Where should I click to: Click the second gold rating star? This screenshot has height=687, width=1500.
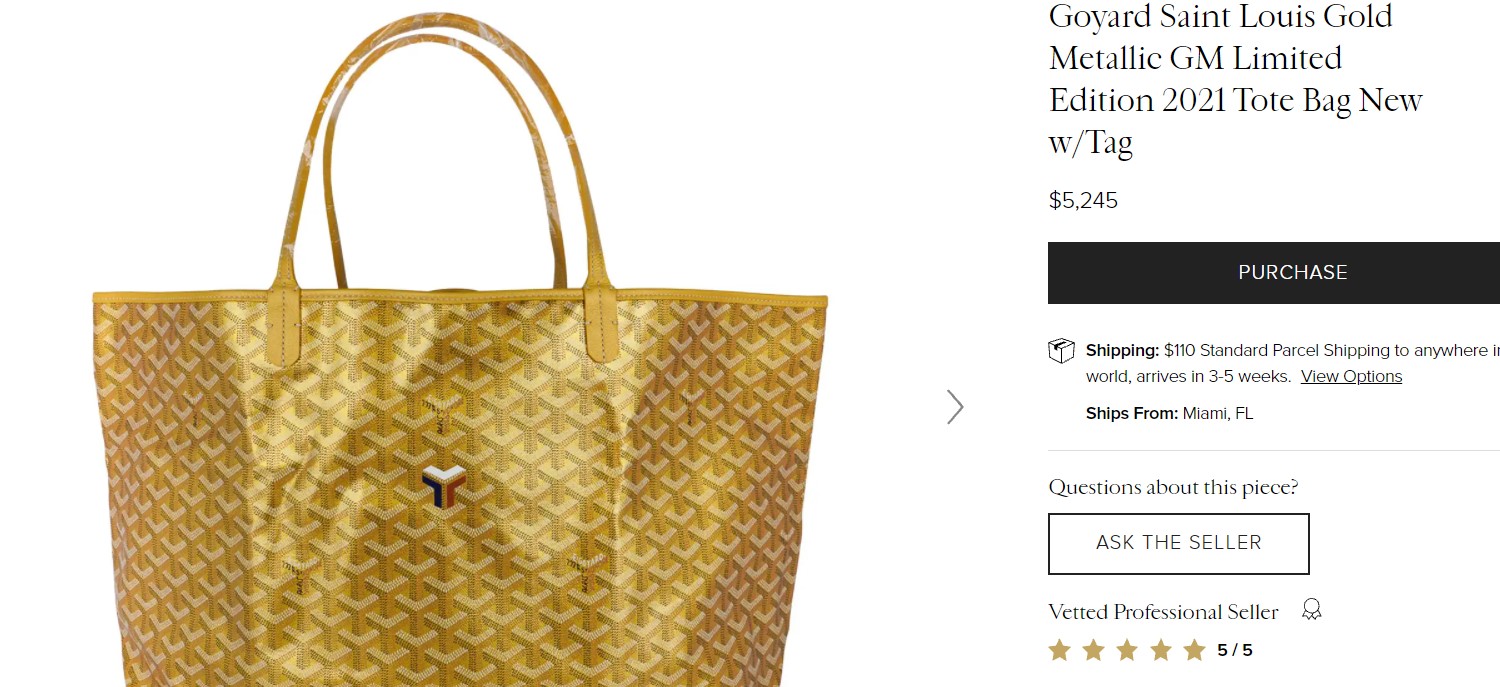pyautogui.click(x=1093, y=651)
